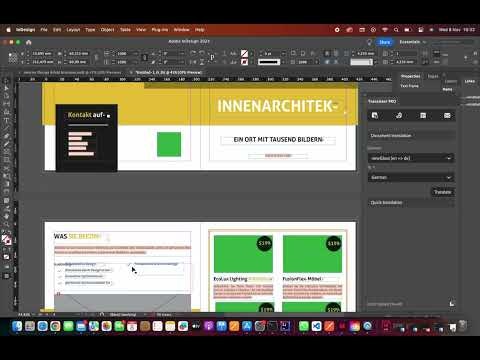Click the 'FusionFlex Möbel' product title
Screen dimensions: 480x360
pos(302,279)
